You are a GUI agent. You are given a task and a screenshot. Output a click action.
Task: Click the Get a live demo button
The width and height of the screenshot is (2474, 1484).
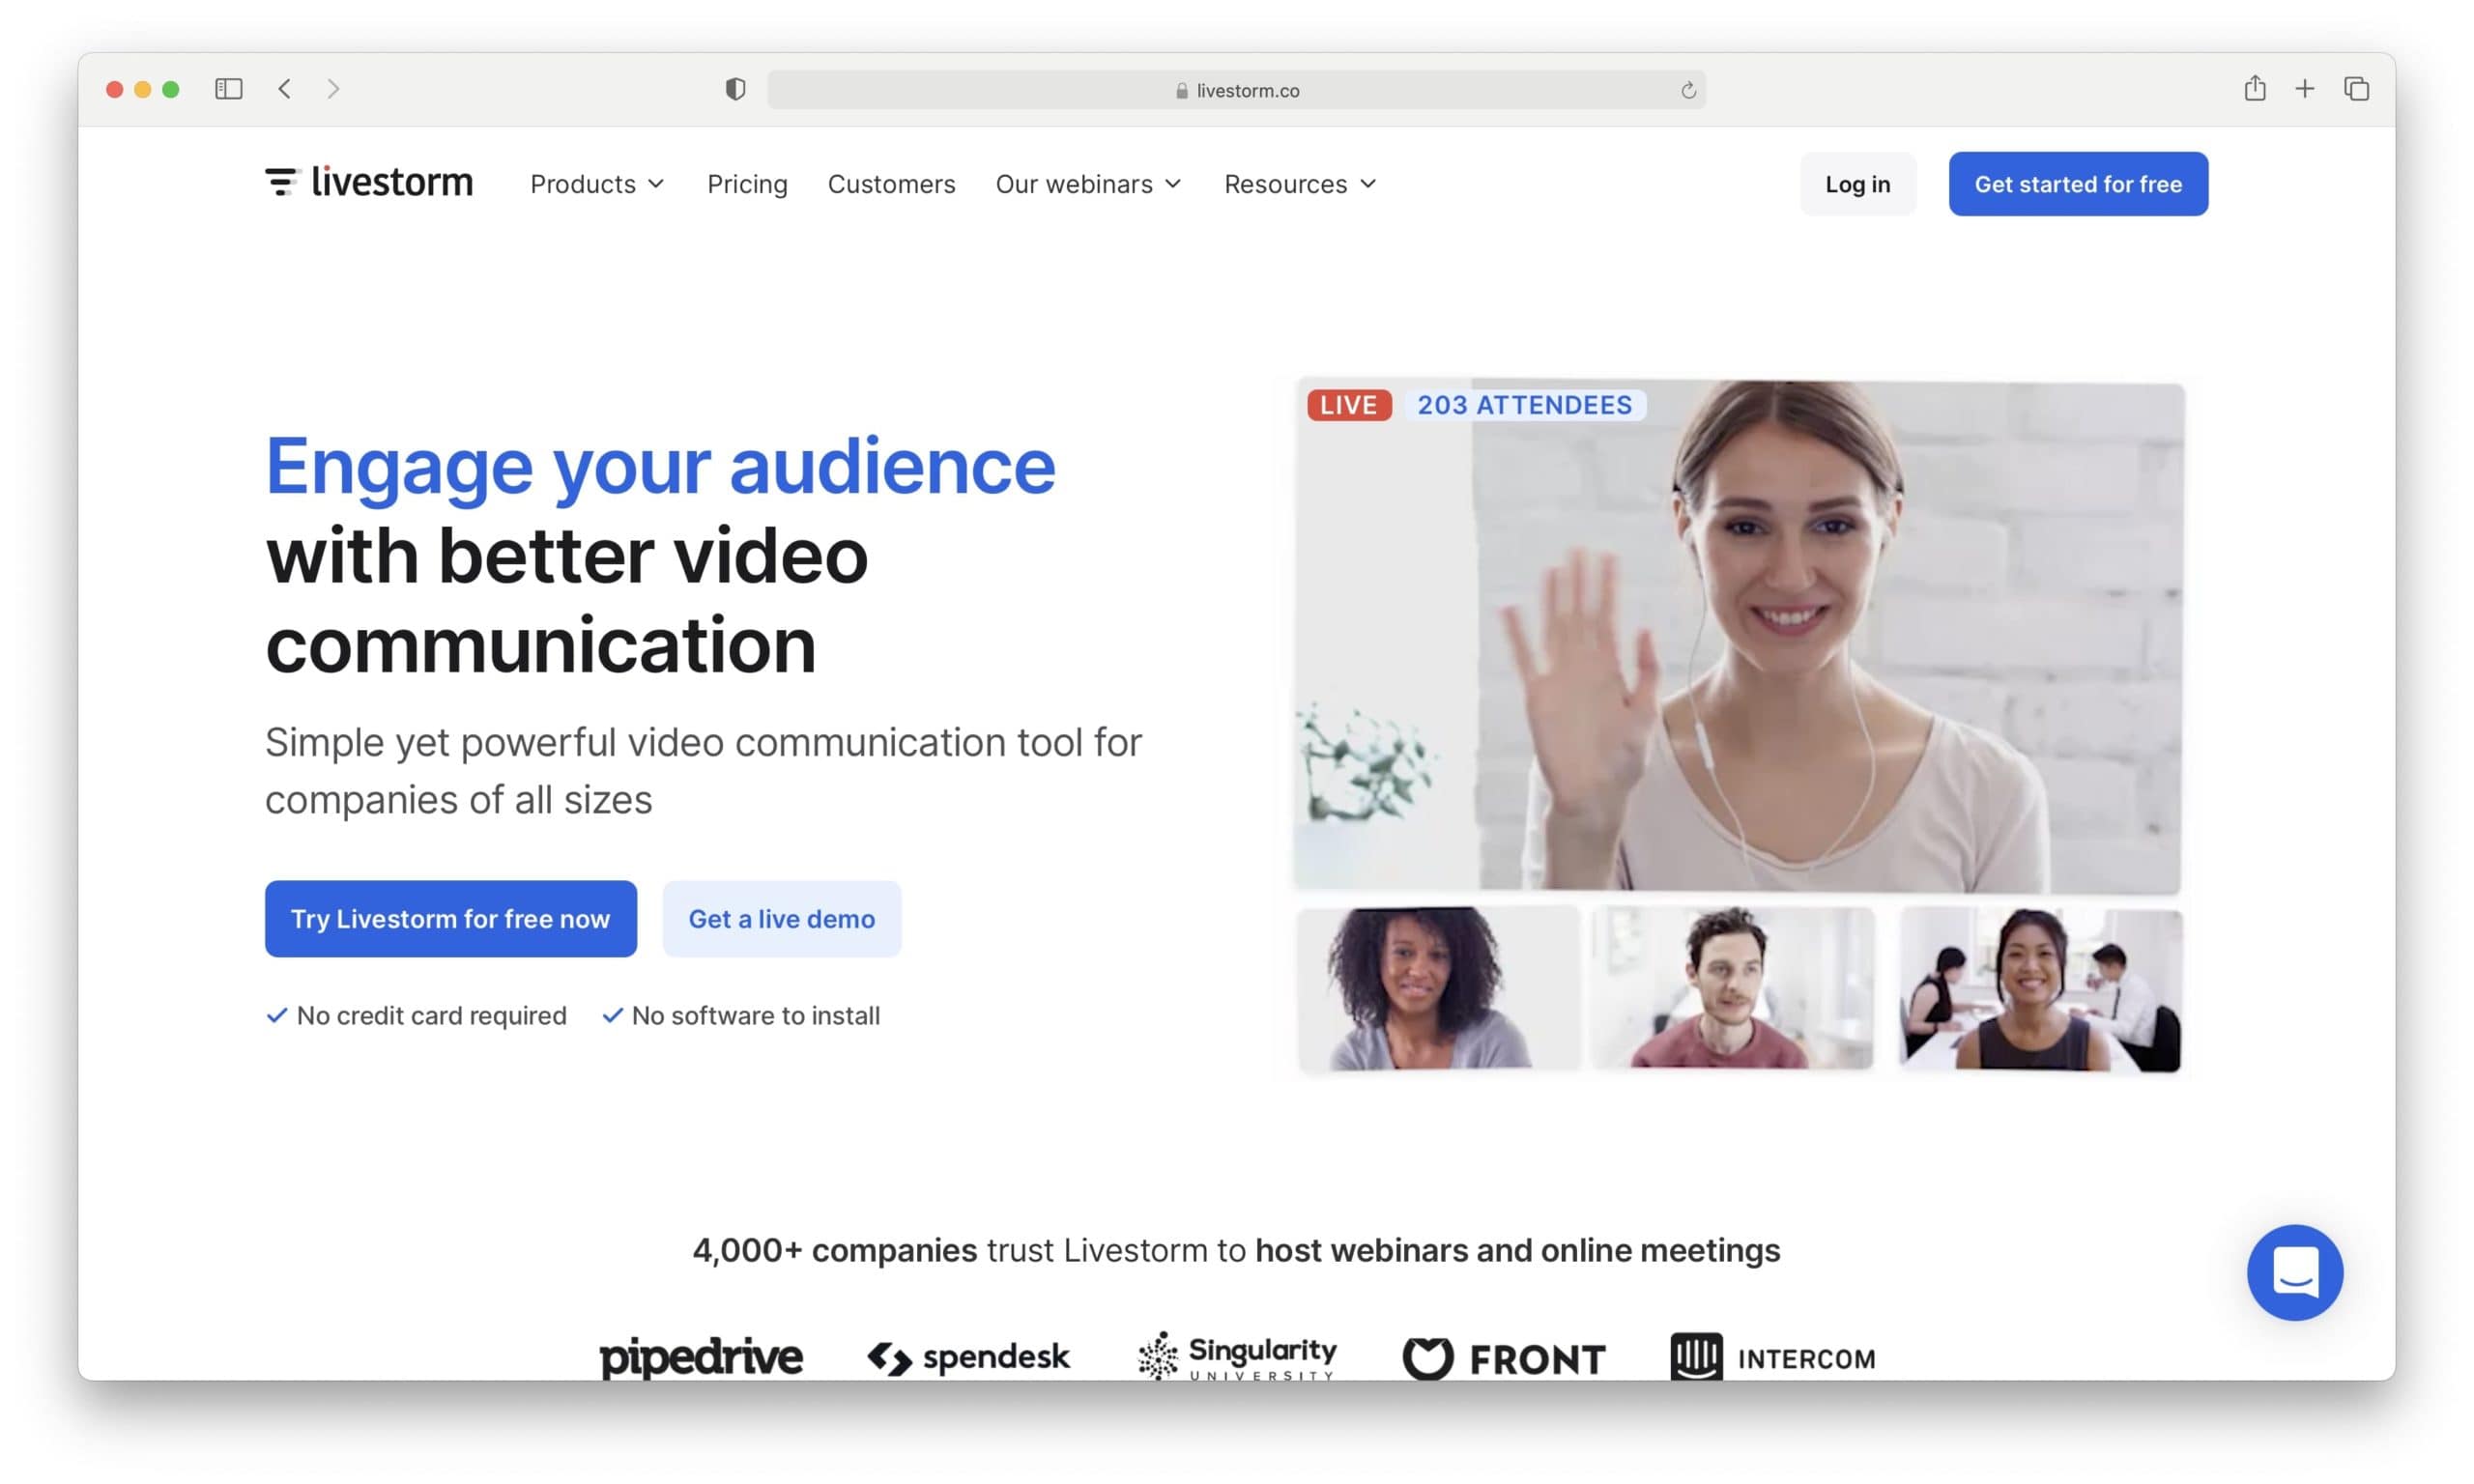click(781, 918)
